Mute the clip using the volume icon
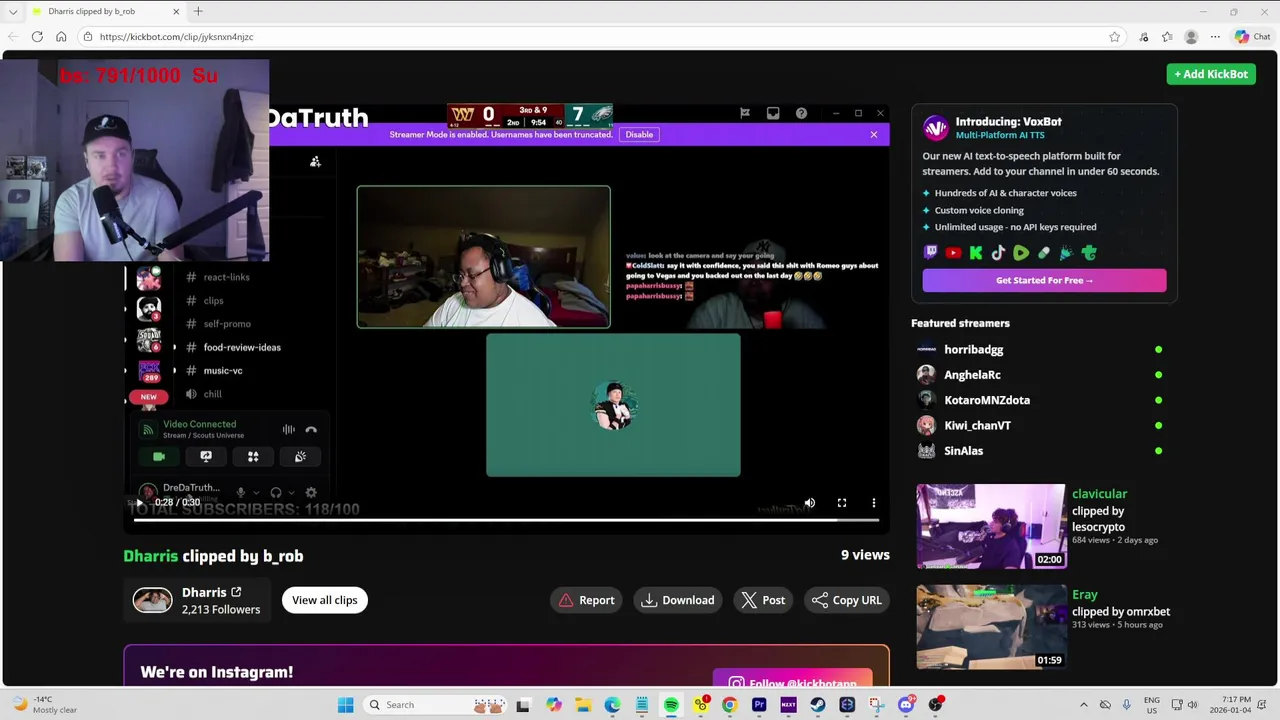Viewport: 1280px width, 720px height. (810, 503)
